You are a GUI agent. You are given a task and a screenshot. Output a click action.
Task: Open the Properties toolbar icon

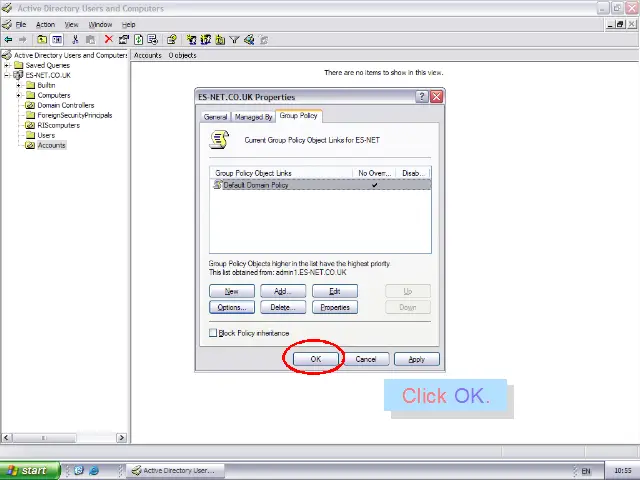(123, 40)
